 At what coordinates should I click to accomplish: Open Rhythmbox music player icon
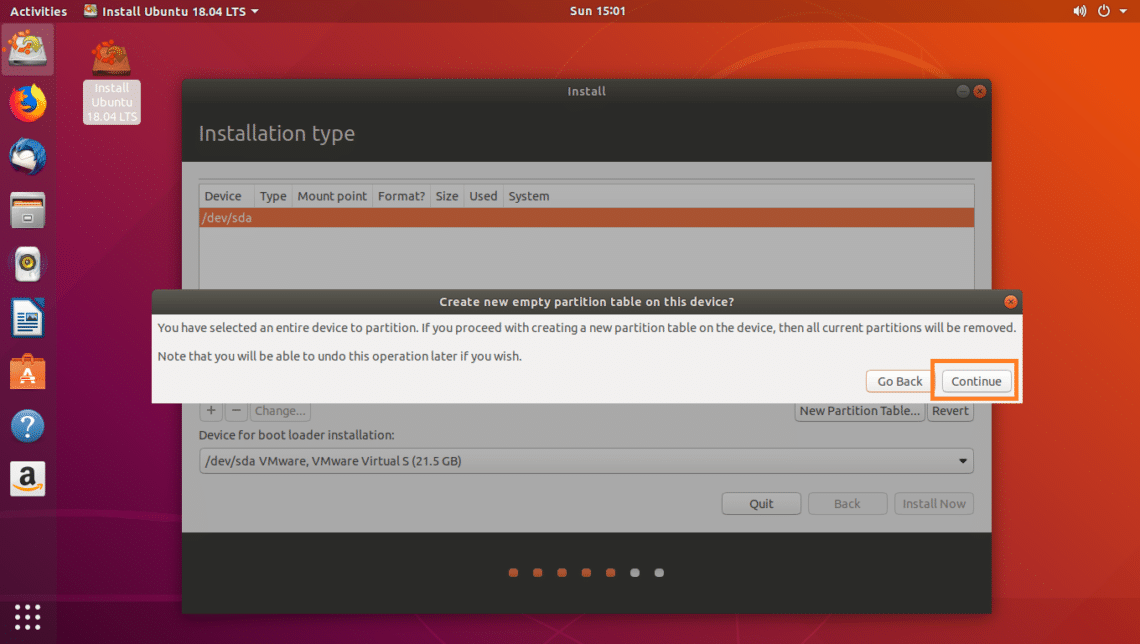[x=28, y=265]
